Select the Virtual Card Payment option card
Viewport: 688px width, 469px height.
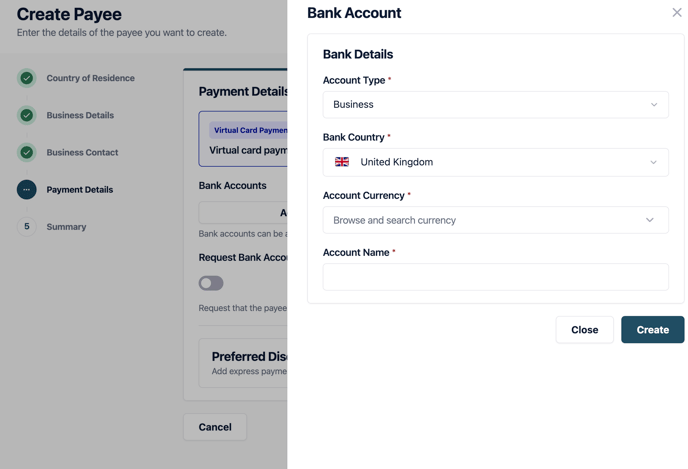(x=243, y=139)
